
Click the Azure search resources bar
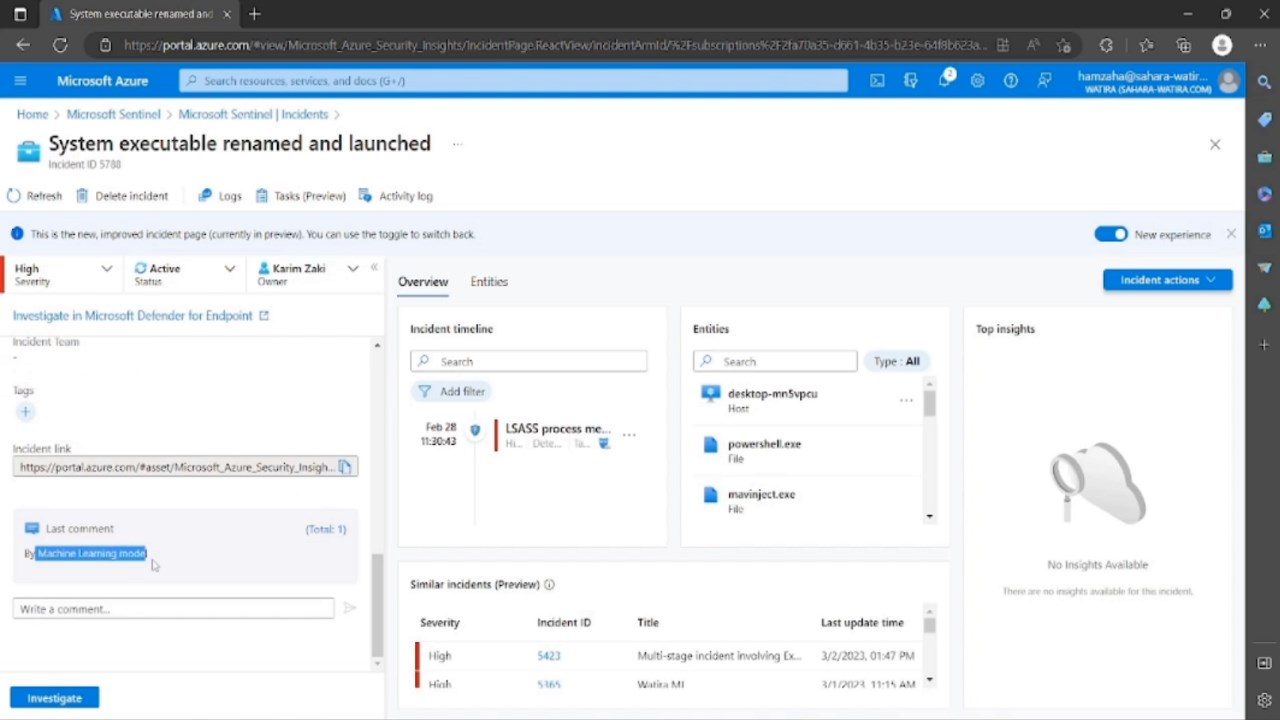[x=513, y=81]
